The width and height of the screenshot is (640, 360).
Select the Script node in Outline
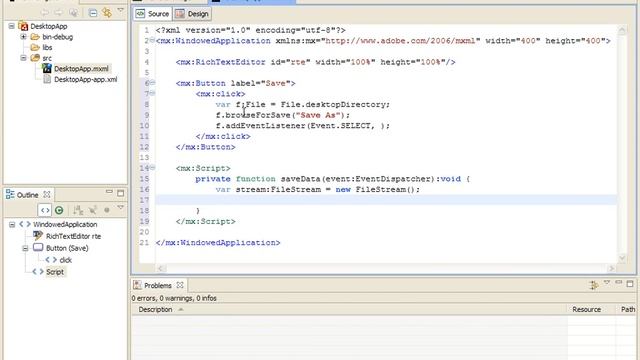(x=55, y=271)
